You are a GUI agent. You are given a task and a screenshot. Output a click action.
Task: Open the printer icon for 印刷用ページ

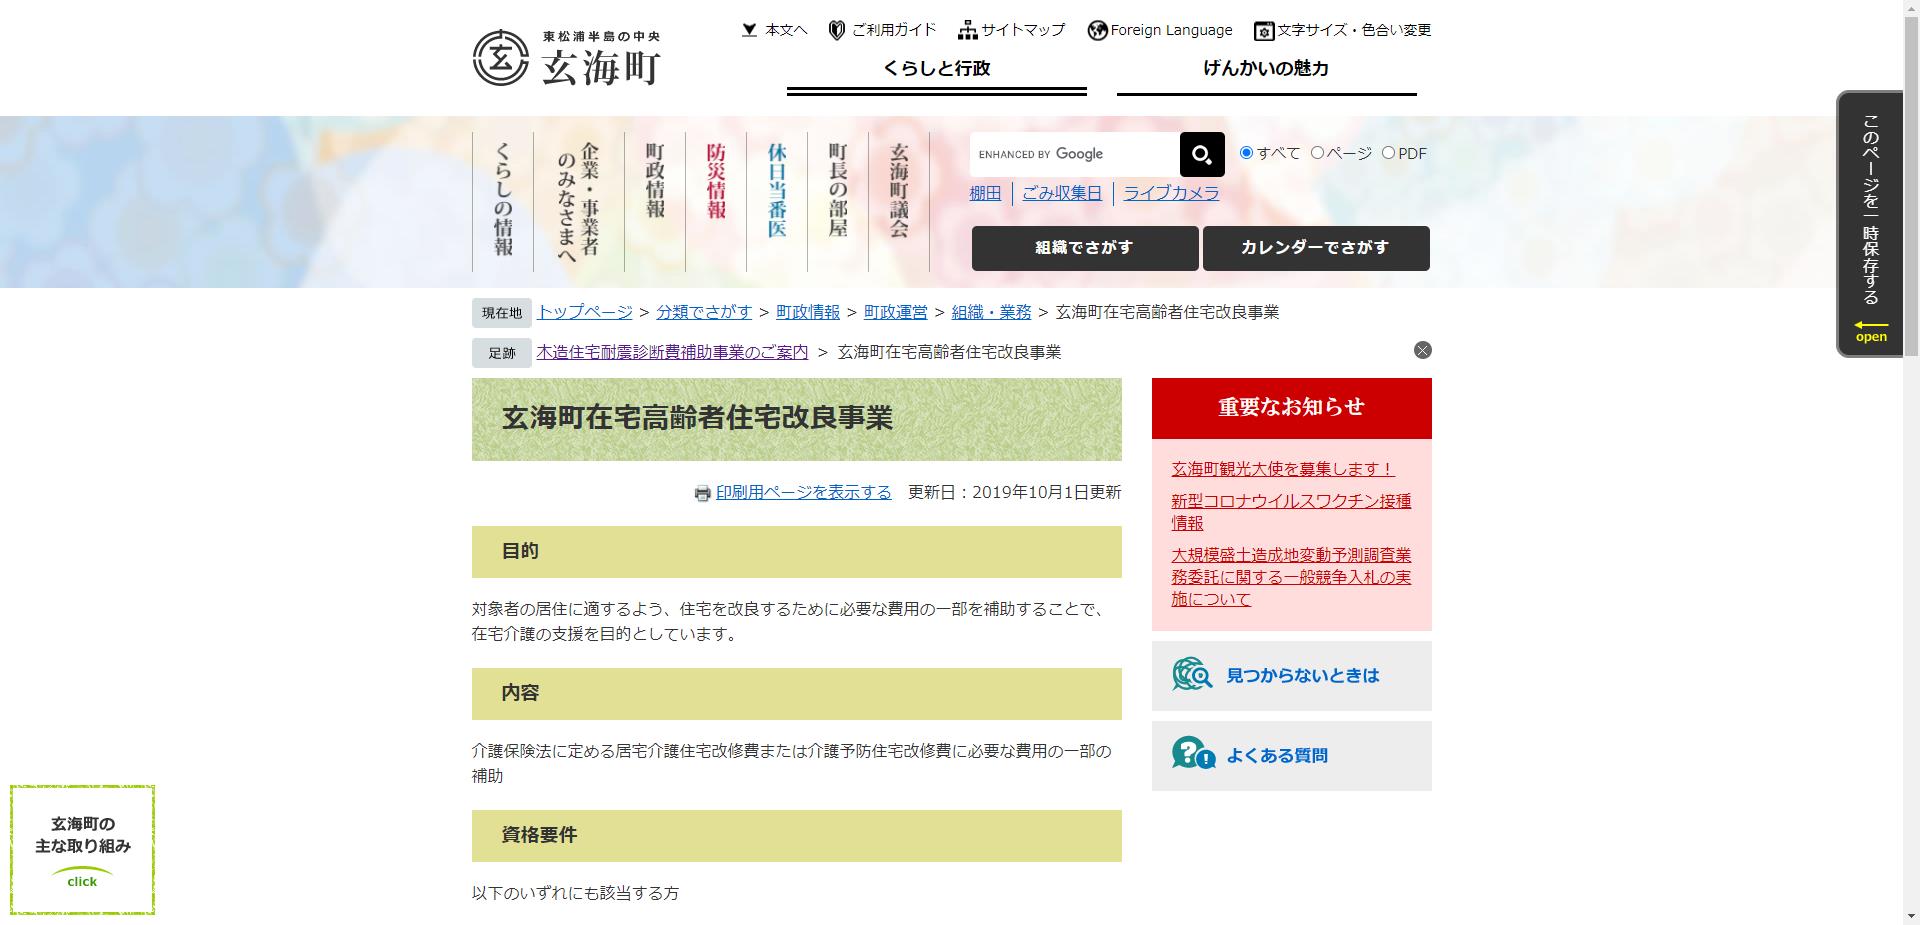700,492
